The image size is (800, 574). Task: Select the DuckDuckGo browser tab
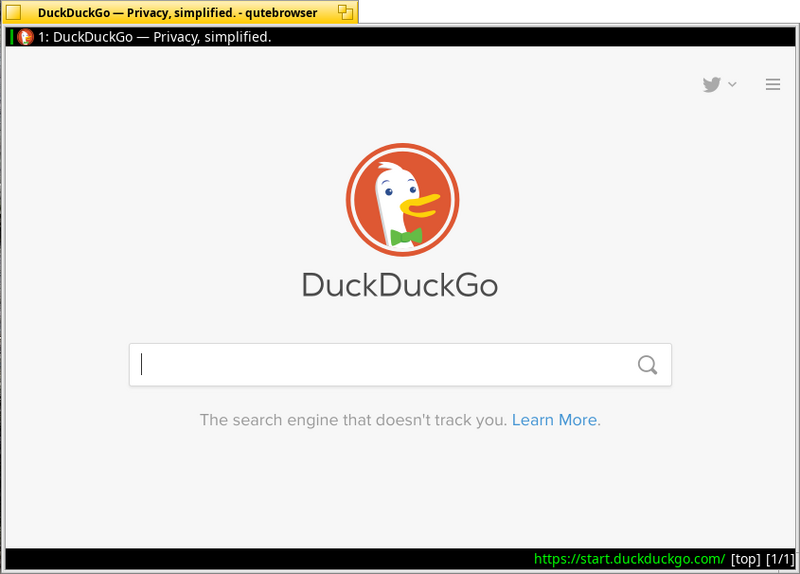pyautogui.click(x=400, y=37)
